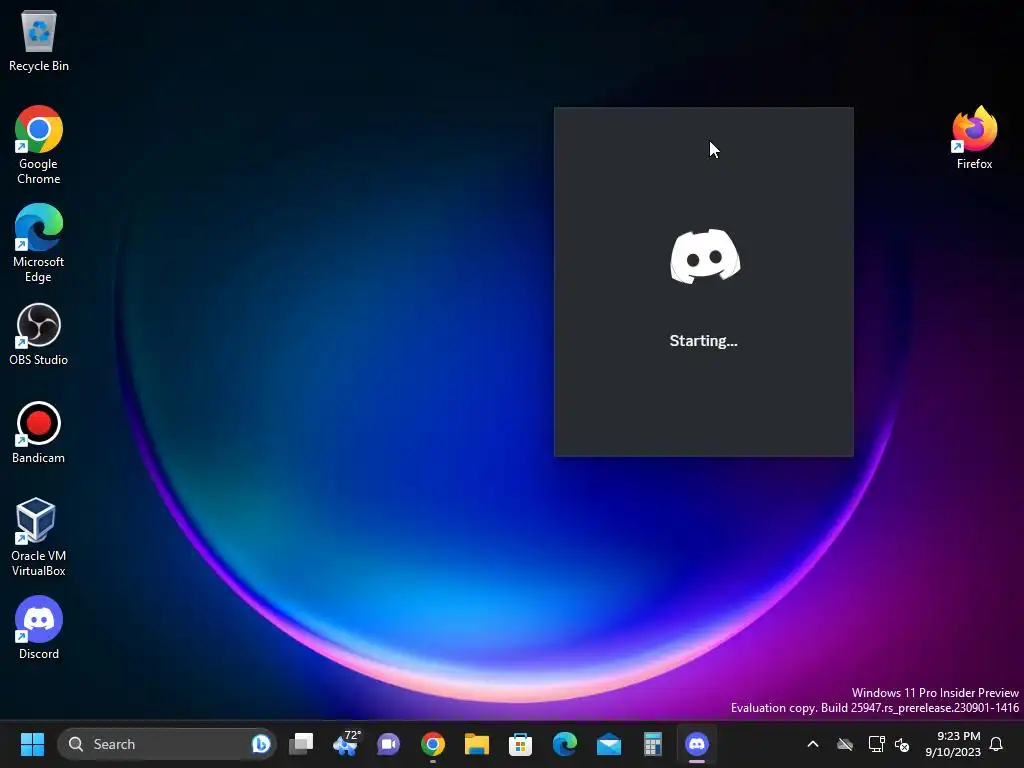Open the Chat (Teams) taskbar icon

coord(389,744)
